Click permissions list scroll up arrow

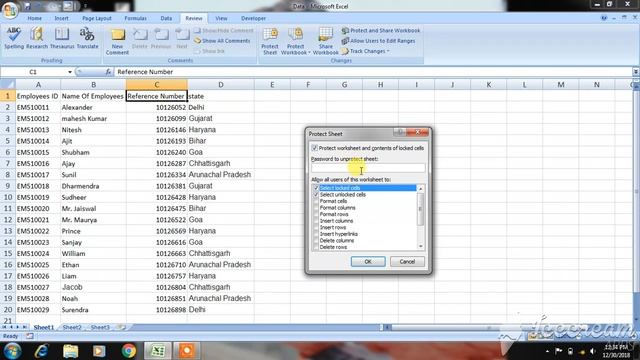(420, 189)
